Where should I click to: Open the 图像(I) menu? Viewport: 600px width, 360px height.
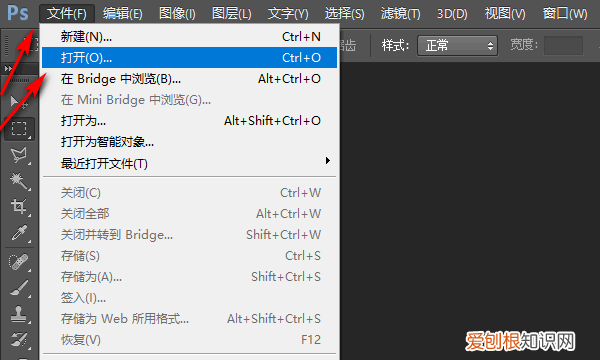pos(177,14)
